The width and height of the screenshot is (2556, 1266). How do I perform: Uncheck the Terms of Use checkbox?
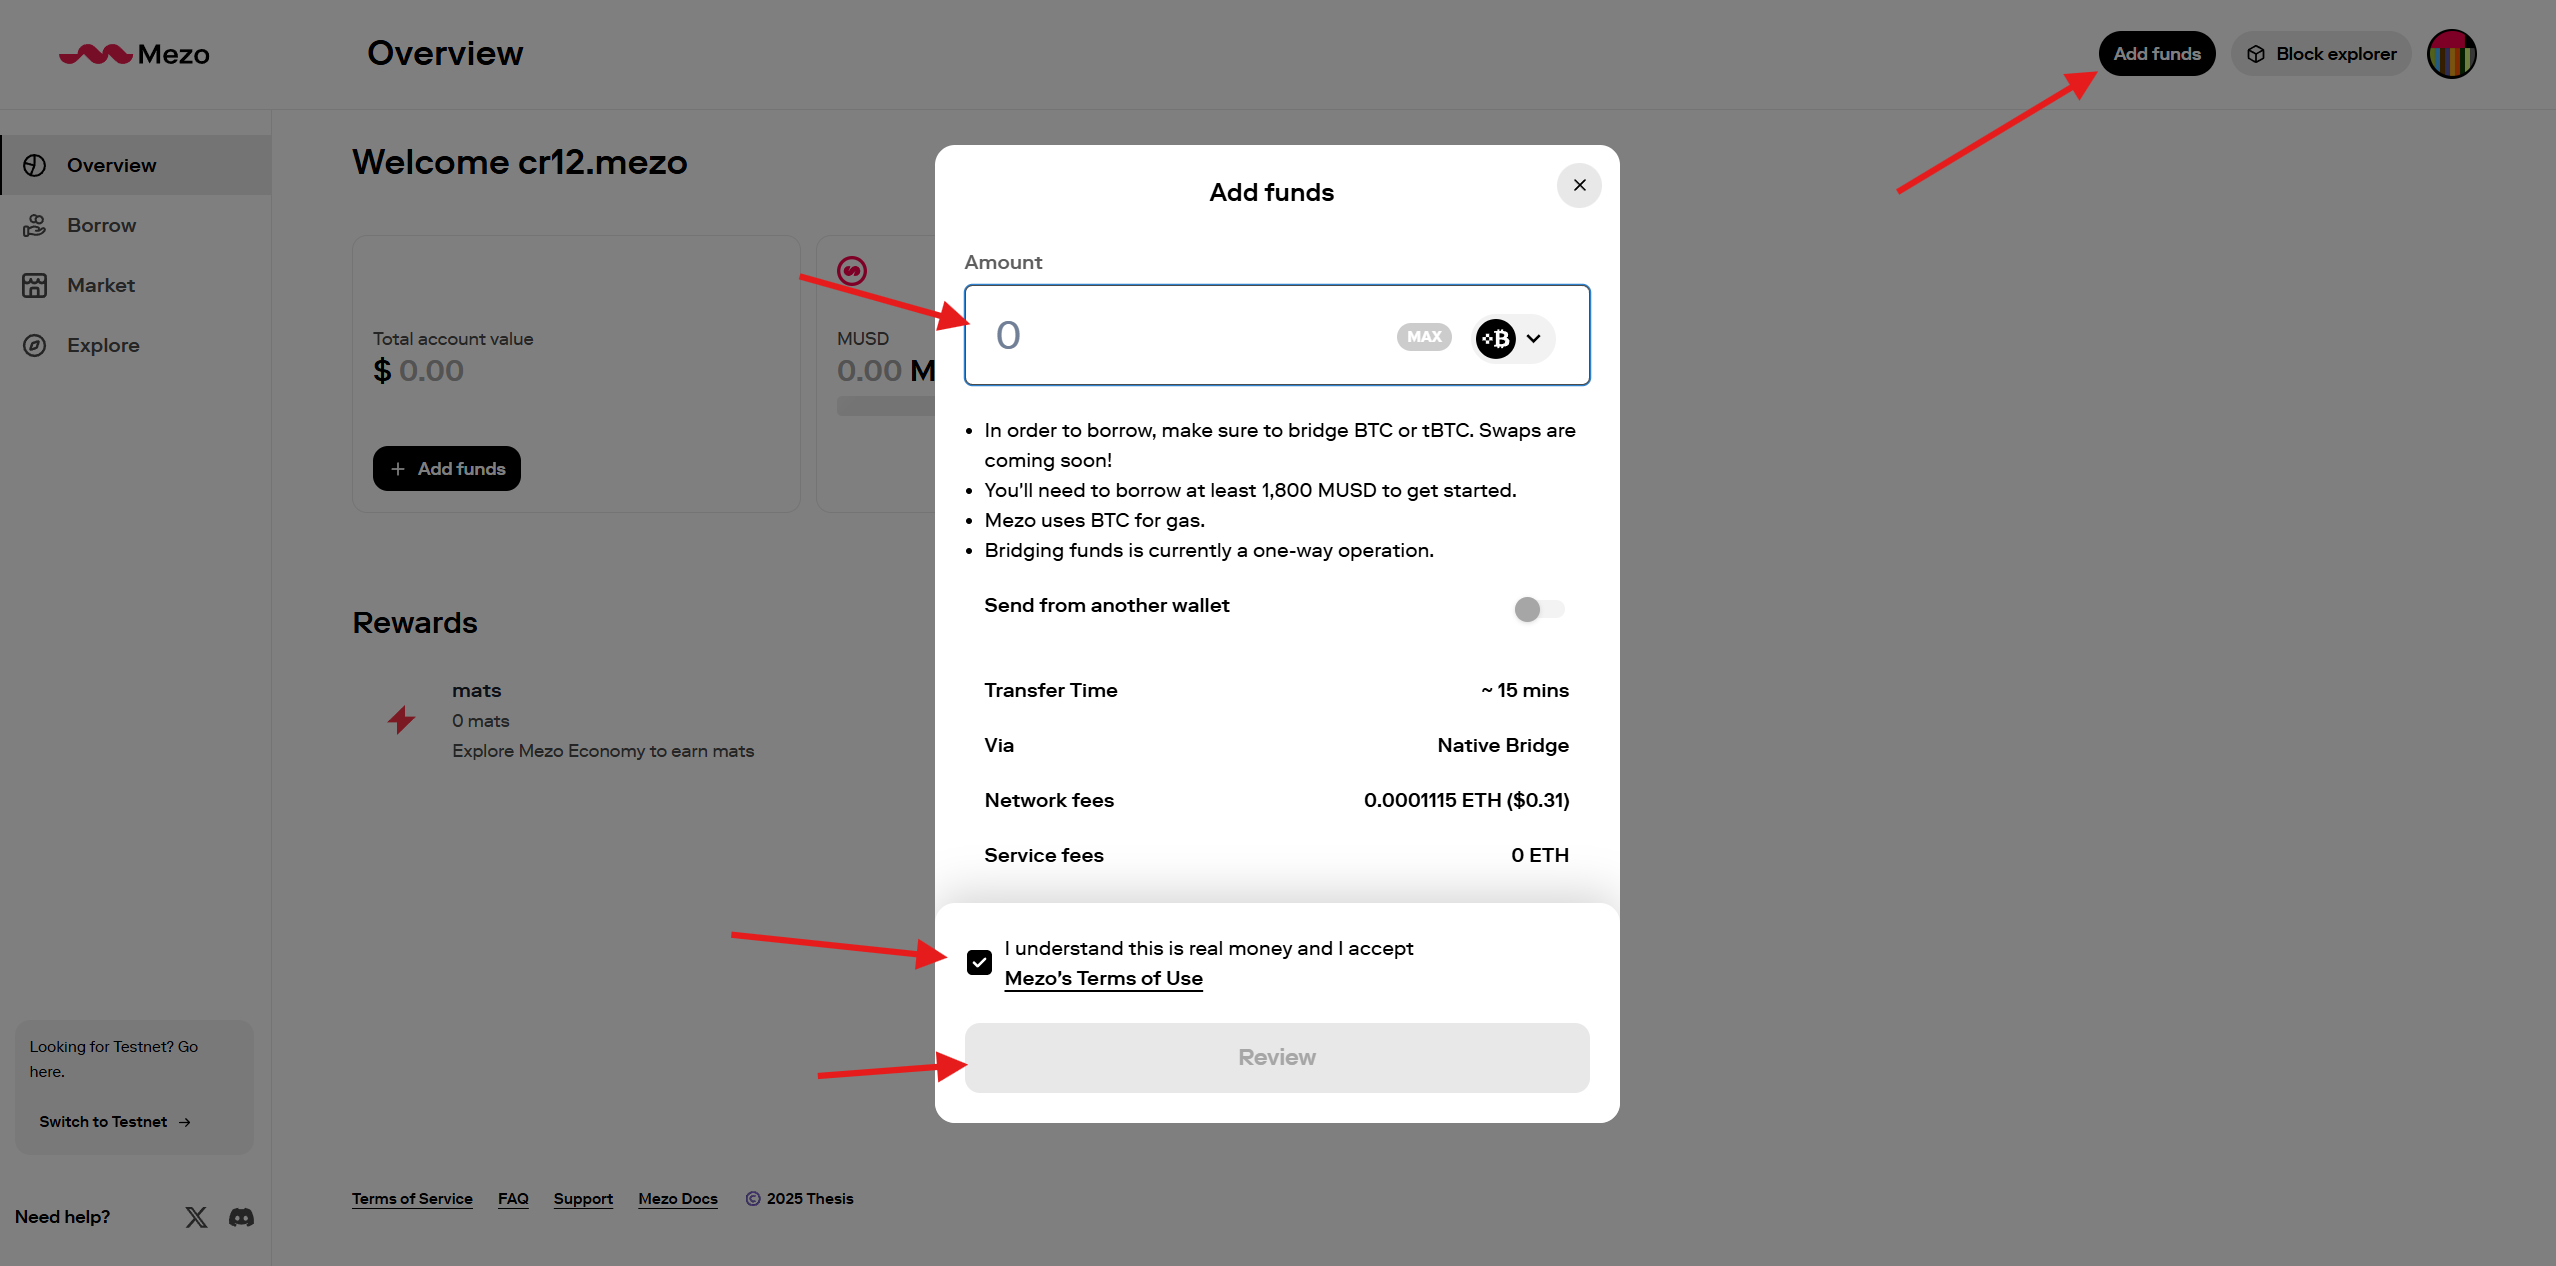(x=979, y=962)
